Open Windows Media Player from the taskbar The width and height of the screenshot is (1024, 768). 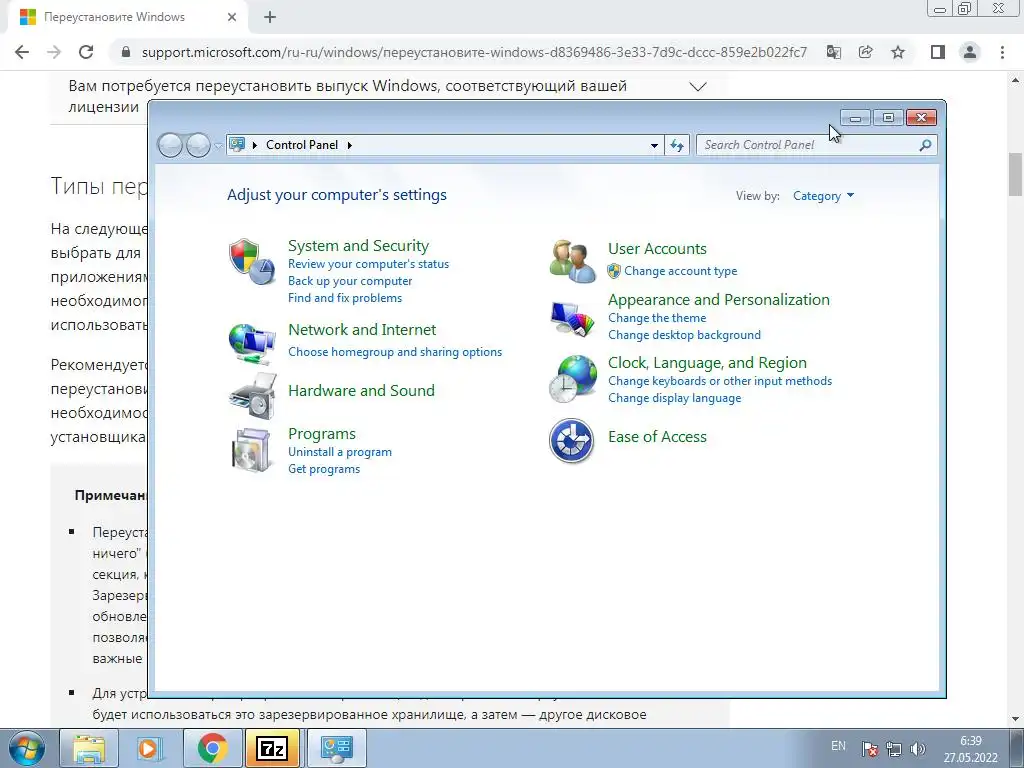(x=151, y=748)
